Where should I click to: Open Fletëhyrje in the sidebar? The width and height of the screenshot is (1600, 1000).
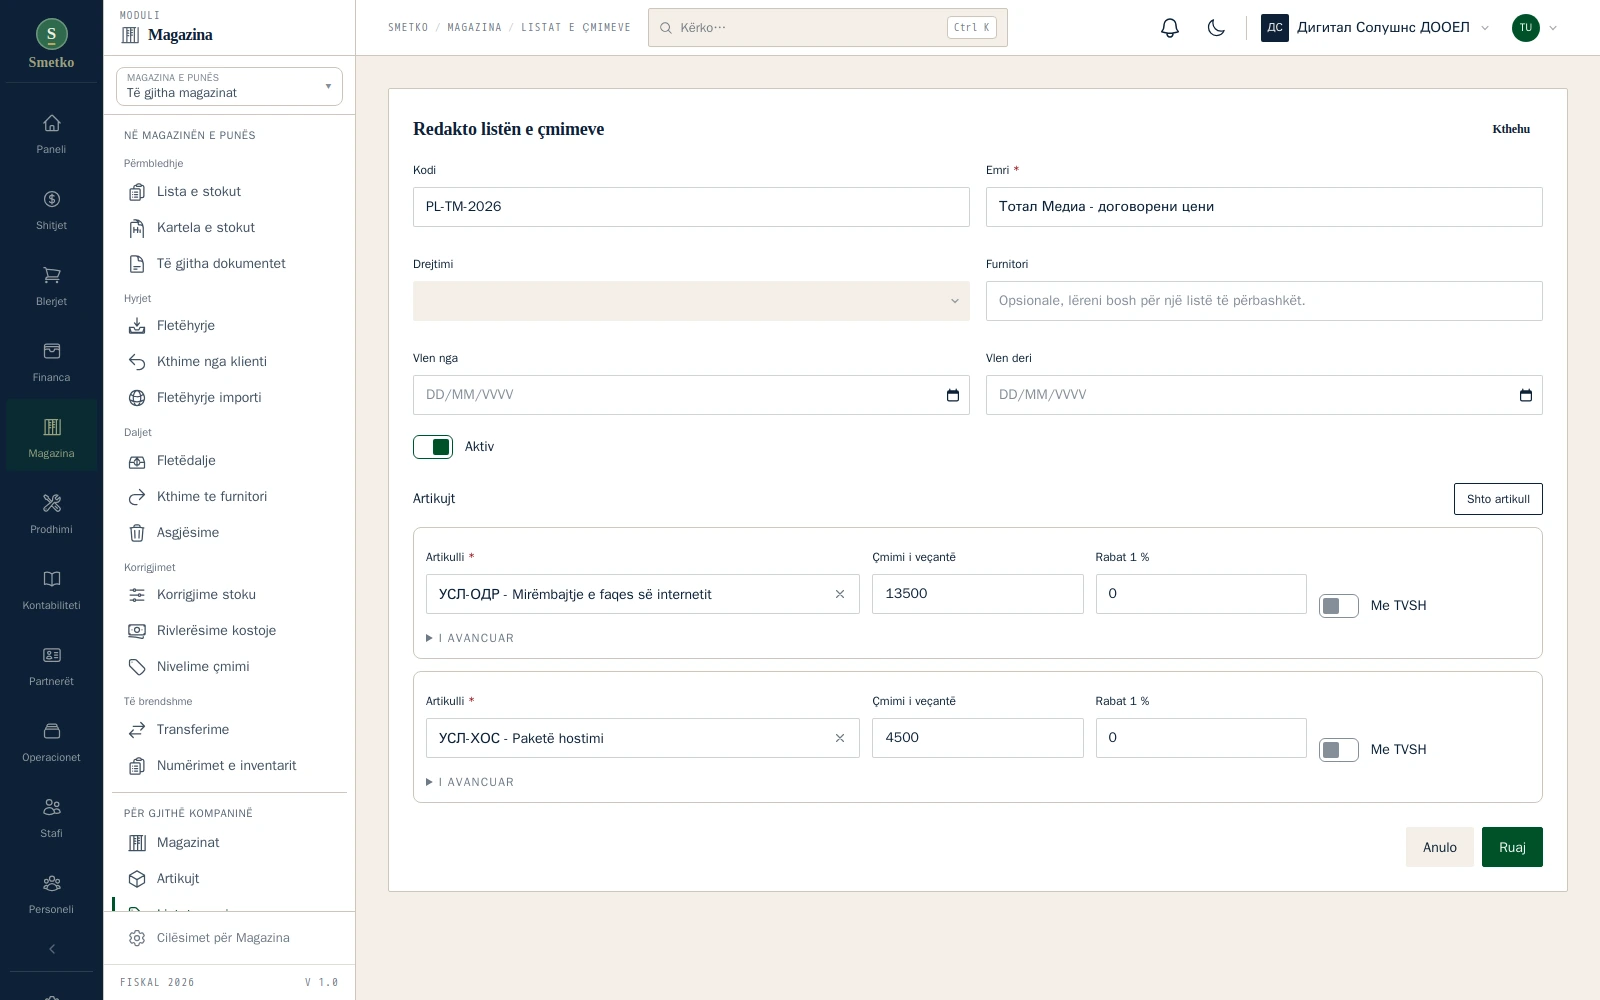pyautogui.click(x=229, y=326)
